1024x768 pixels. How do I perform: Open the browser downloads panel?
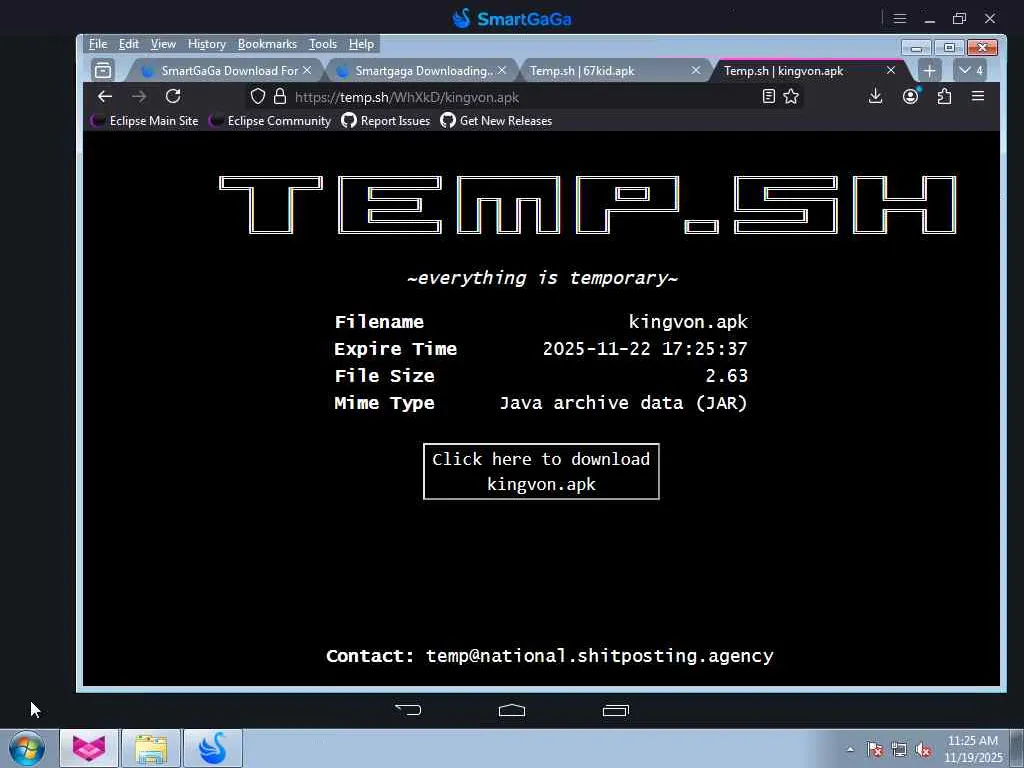point(876,97)
